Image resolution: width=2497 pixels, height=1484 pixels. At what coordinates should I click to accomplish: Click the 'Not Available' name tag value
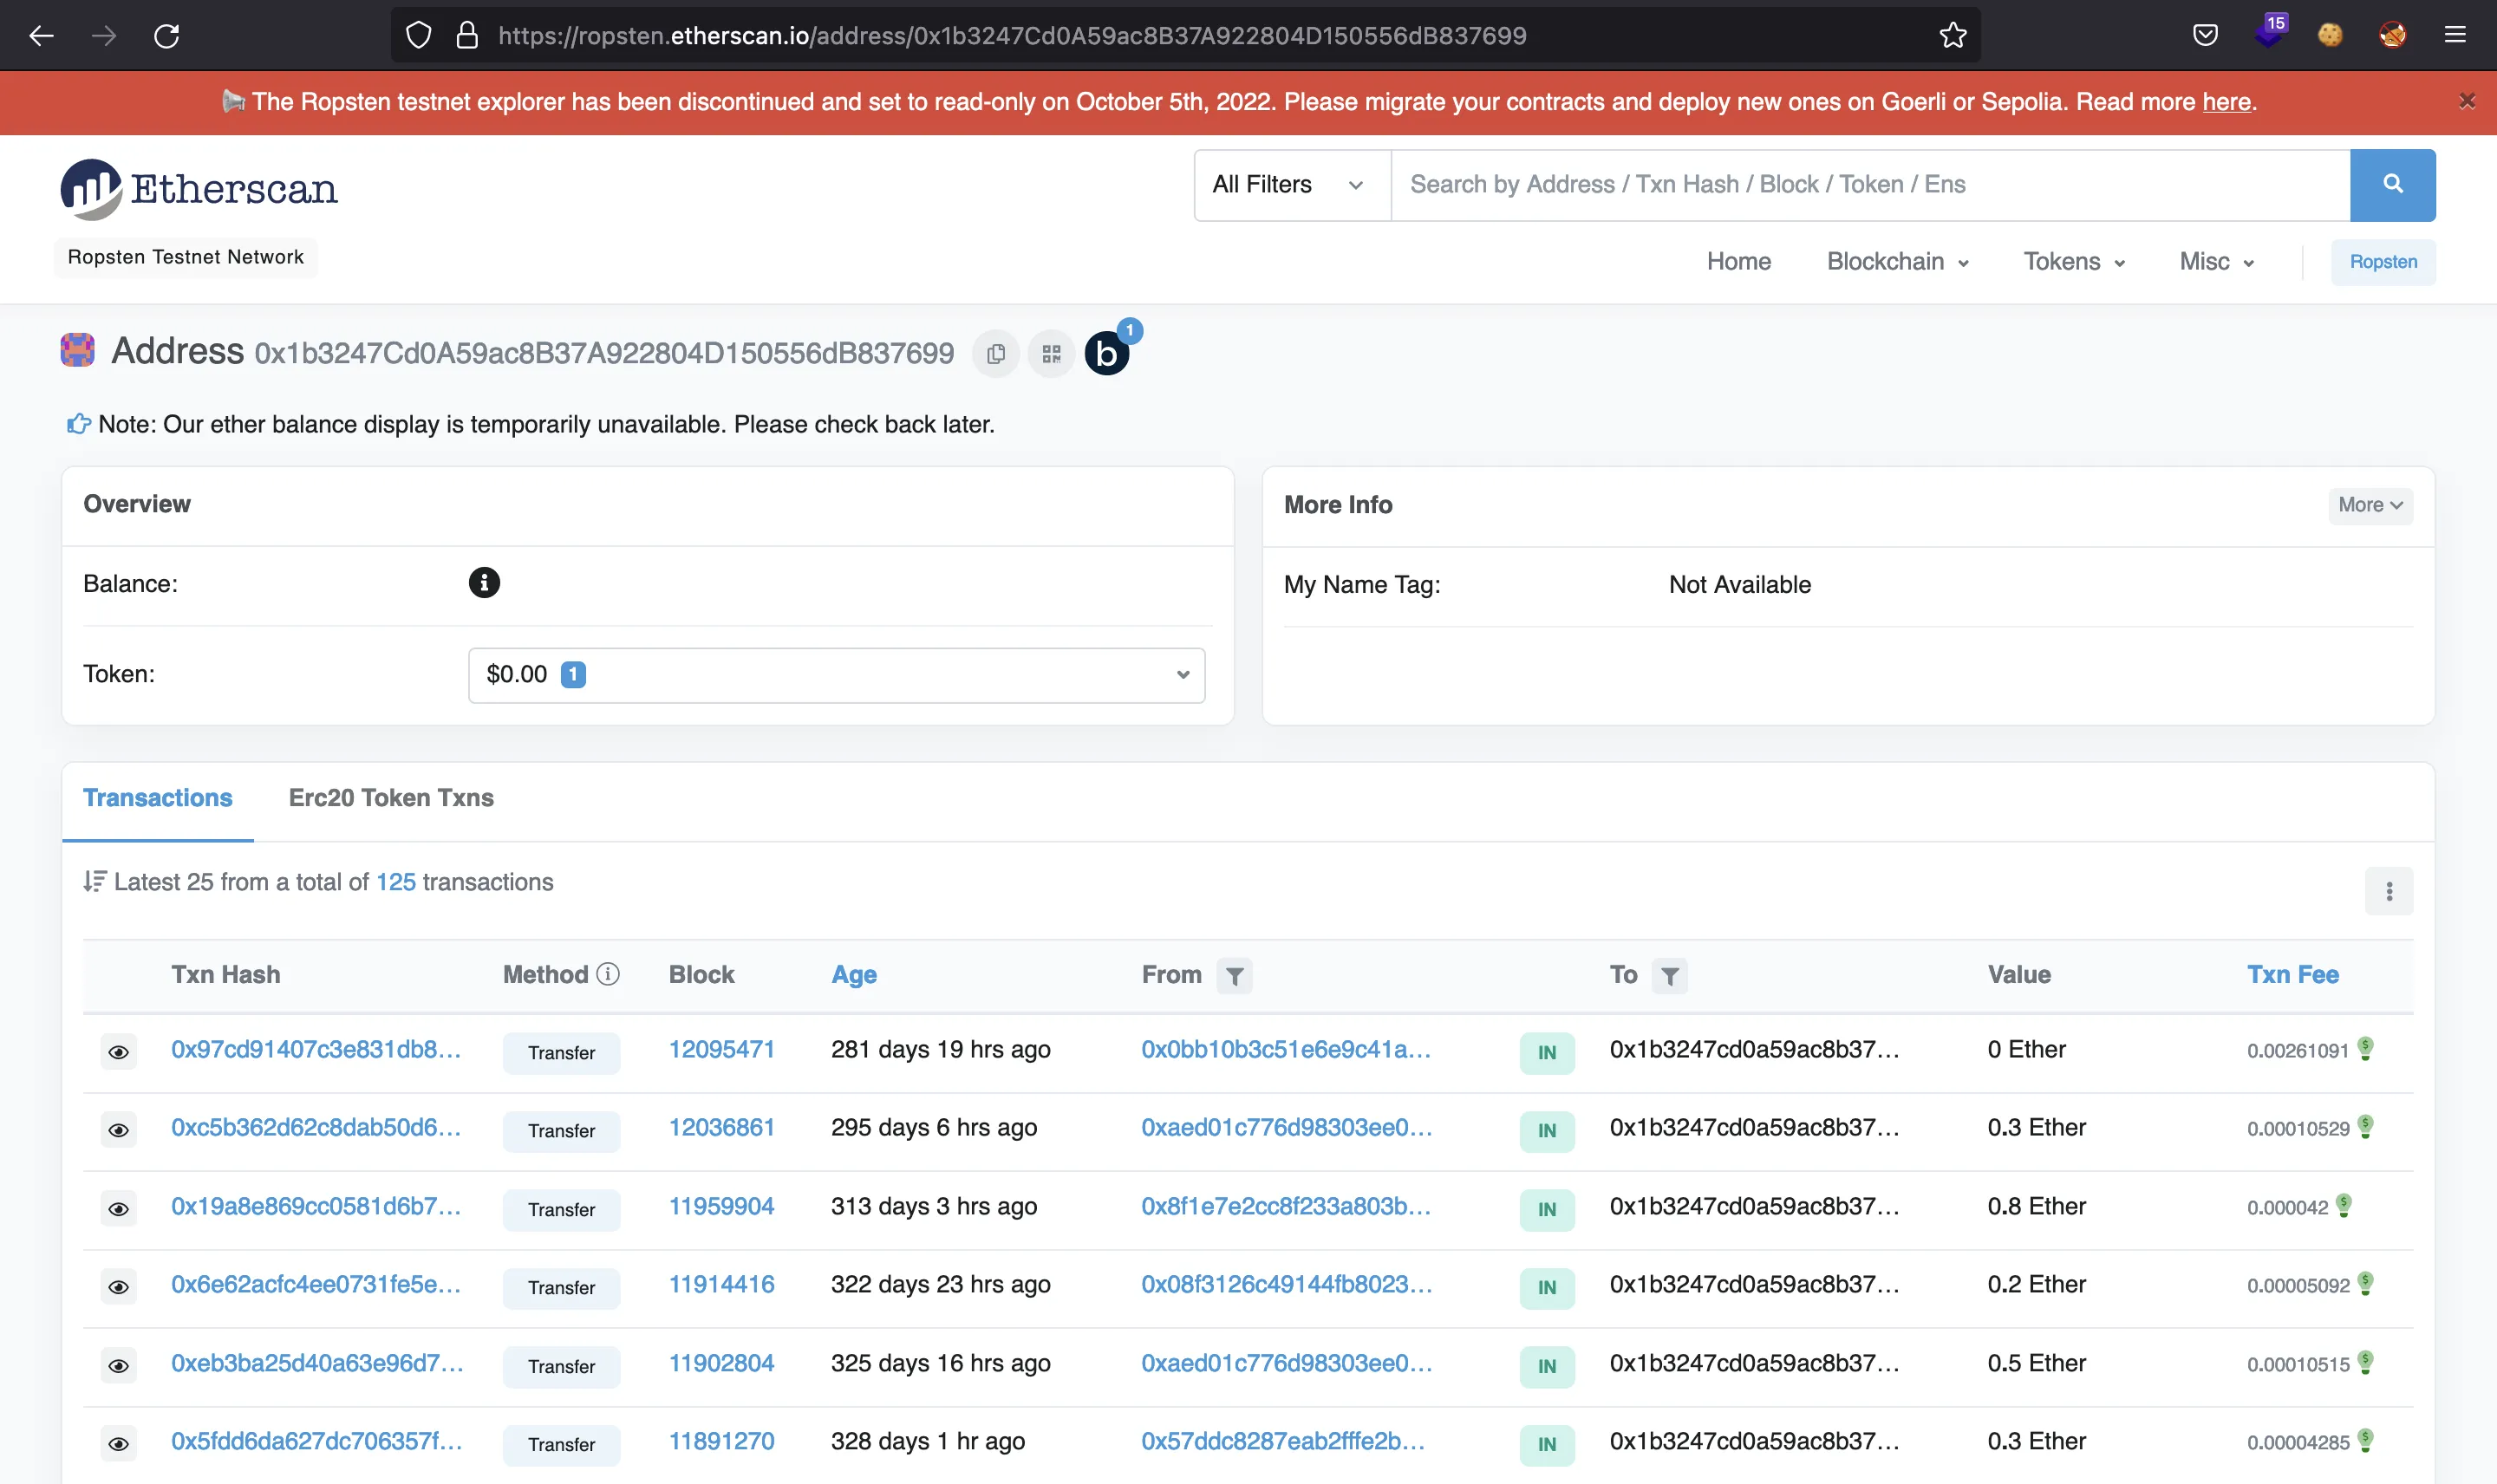click(x=1739, y=585)
